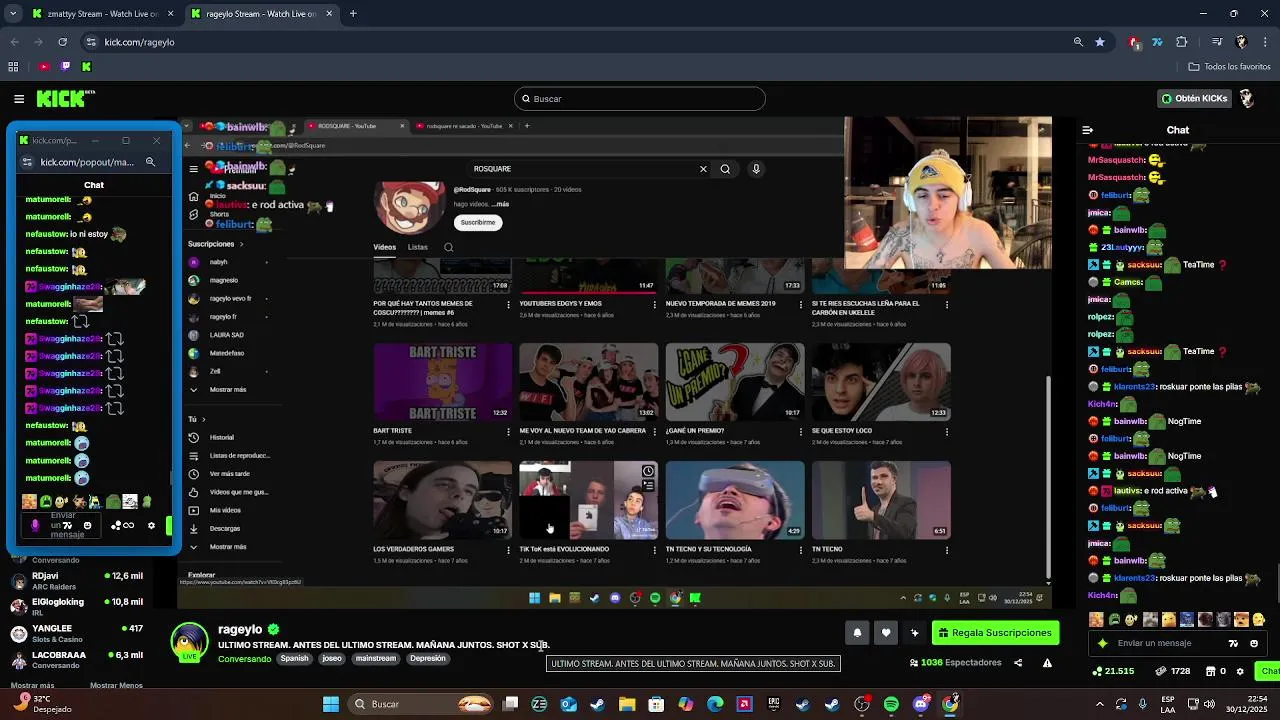Open RDjavi channel in sidebar
This screenshot has height=720, width=1280.
click(76, 580)
